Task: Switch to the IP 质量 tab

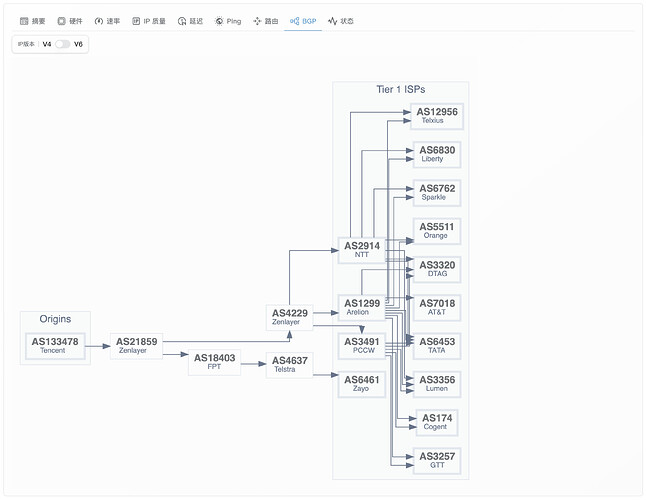Action: click(149, 21)
